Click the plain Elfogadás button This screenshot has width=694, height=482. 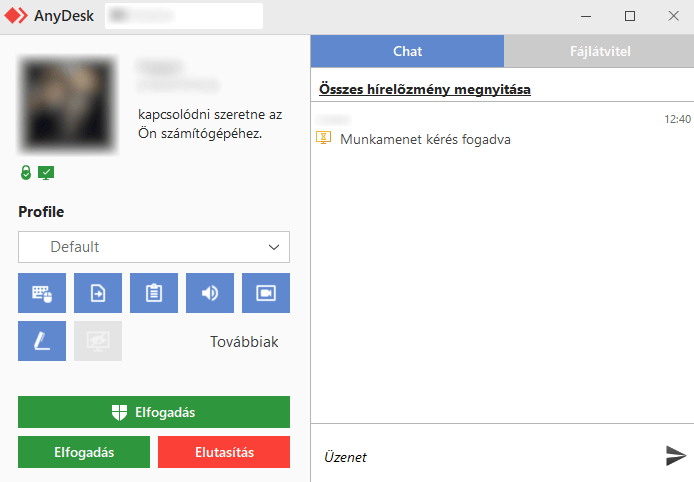84,452
